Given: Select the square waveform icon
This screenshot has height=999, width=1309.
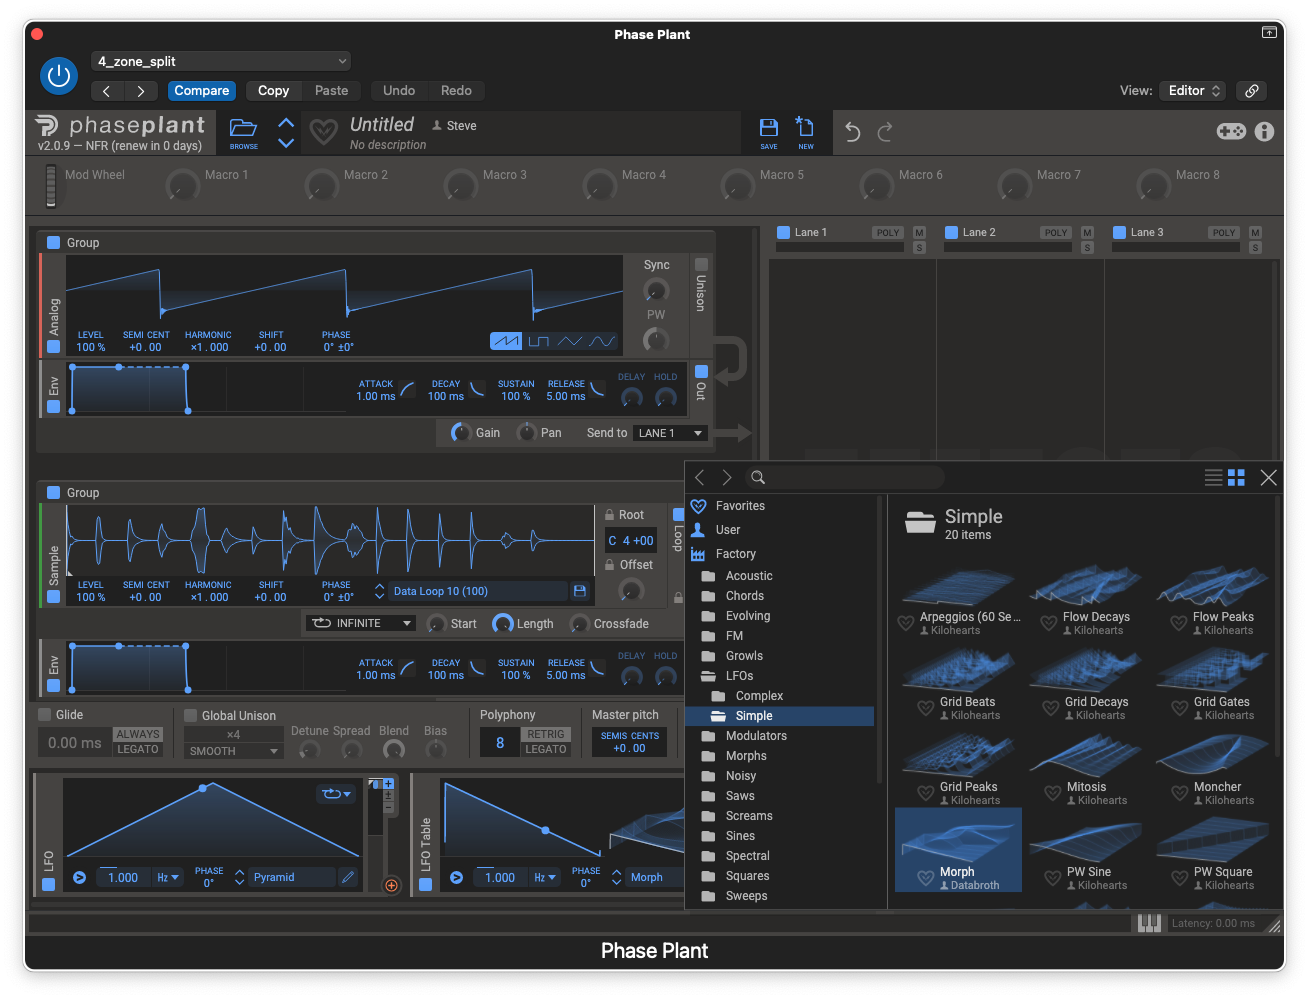Looking at the screenshot, I should point(539,341).
